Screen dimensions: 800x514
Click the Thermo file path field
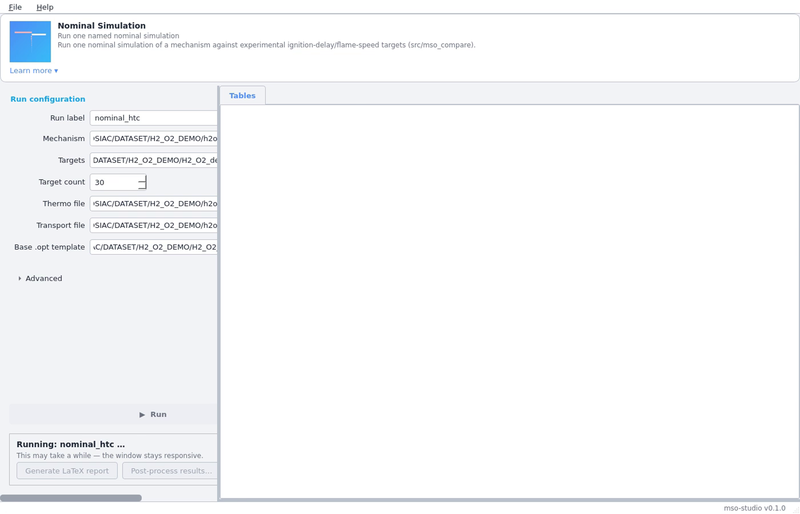tap(154, 204)
